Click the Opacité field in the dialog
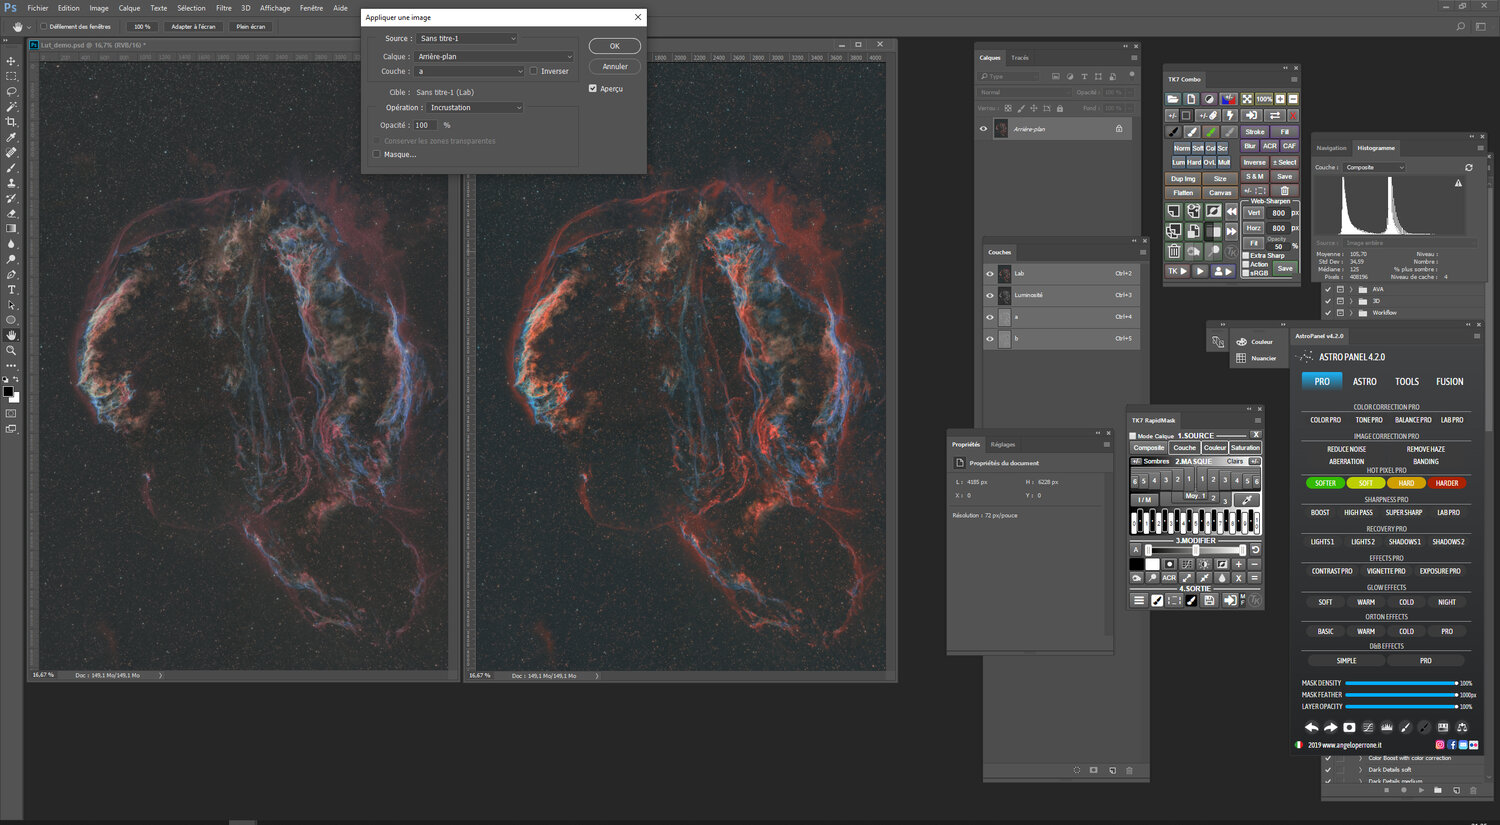 [425, 125]
